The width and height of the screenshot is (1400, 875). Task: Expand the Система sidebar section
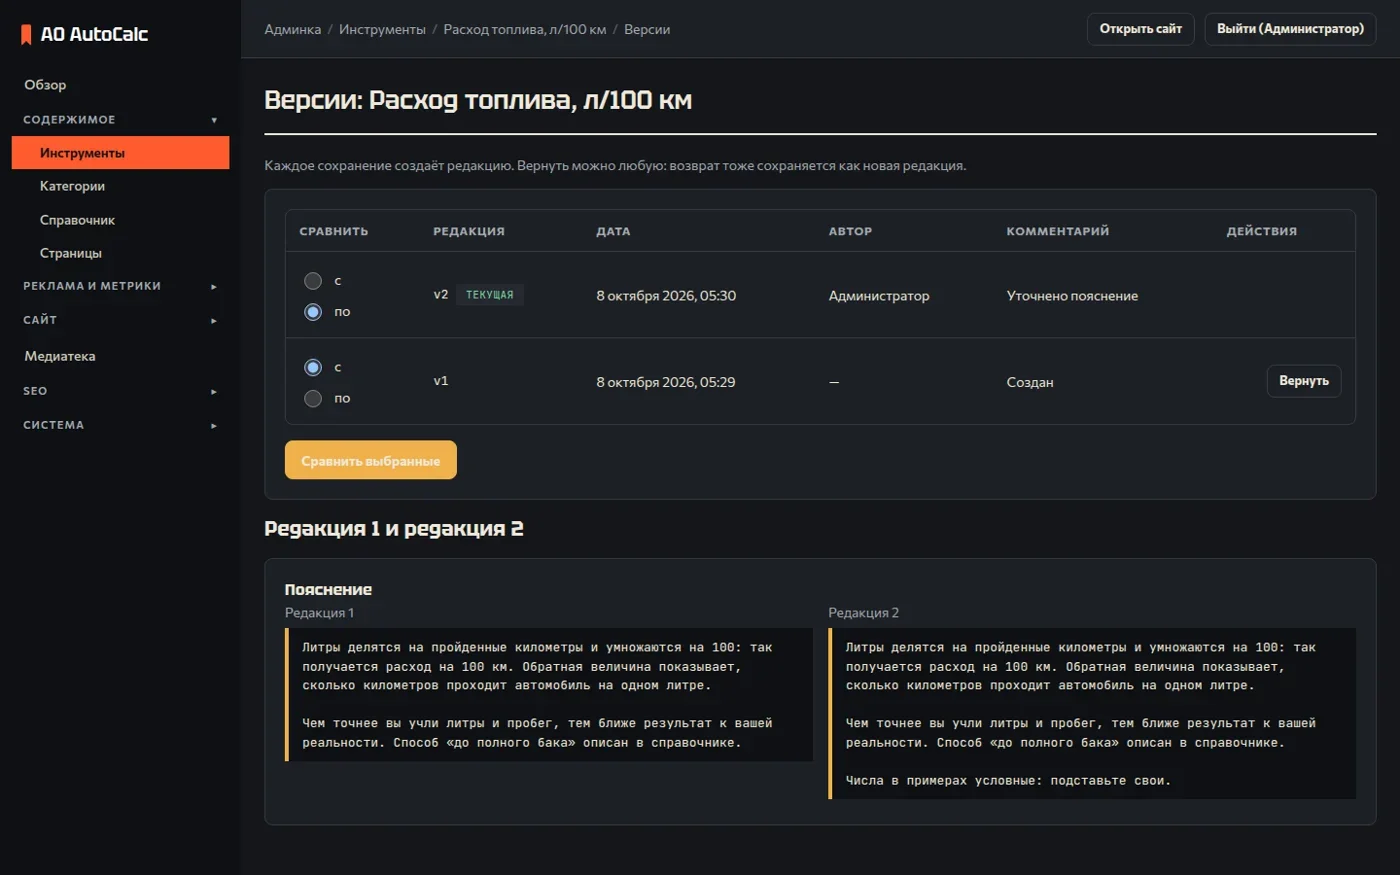point(120,425)
